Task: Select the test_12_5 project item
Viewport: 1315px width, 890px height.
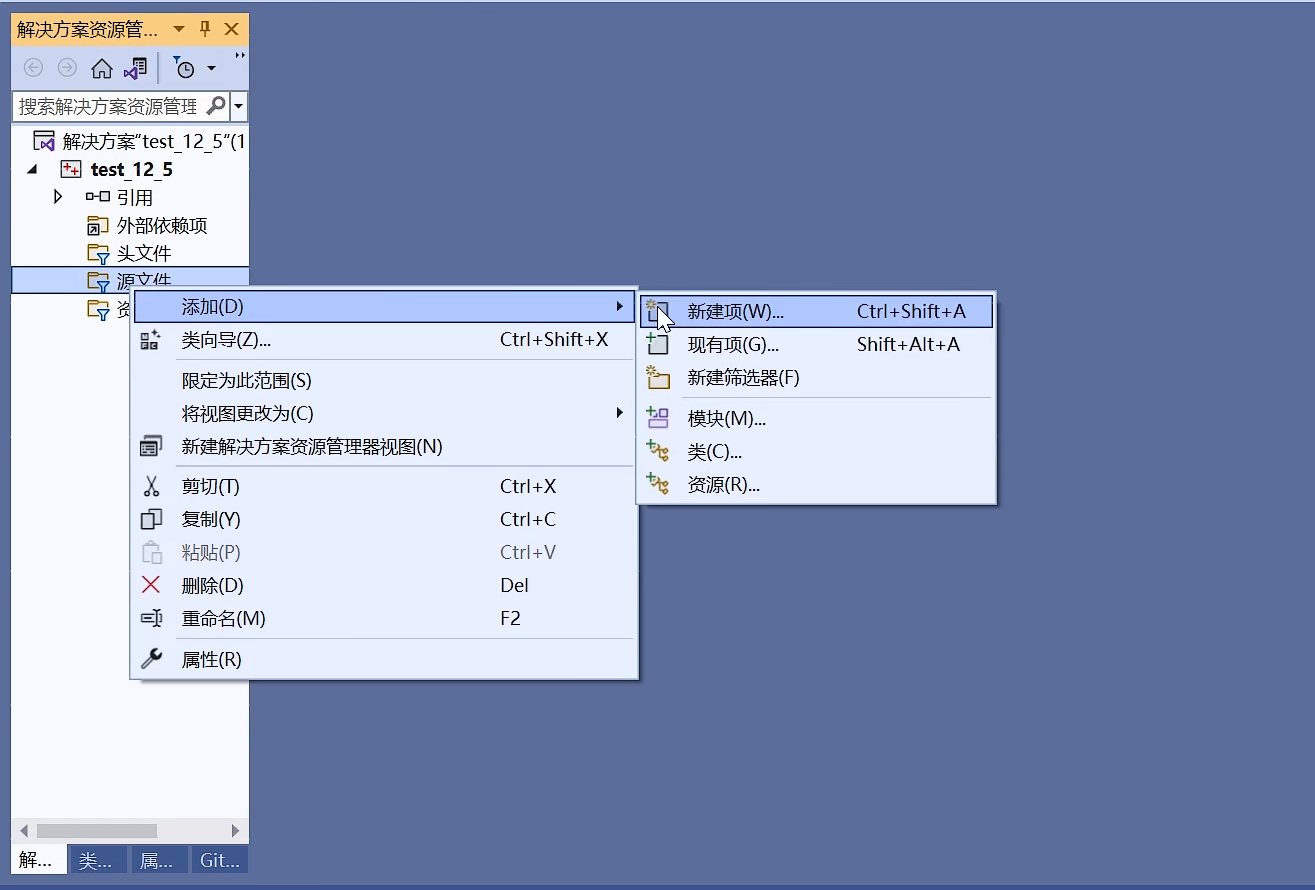Action: pyautogui.click(x=131, y=170)
